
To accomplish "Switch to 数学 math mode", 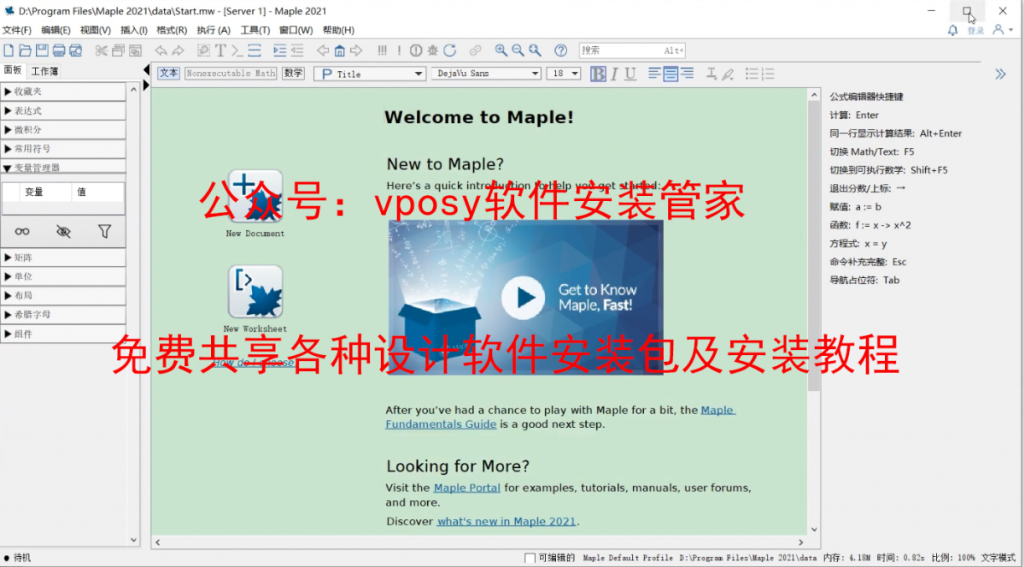I will [x=293, y=73].
